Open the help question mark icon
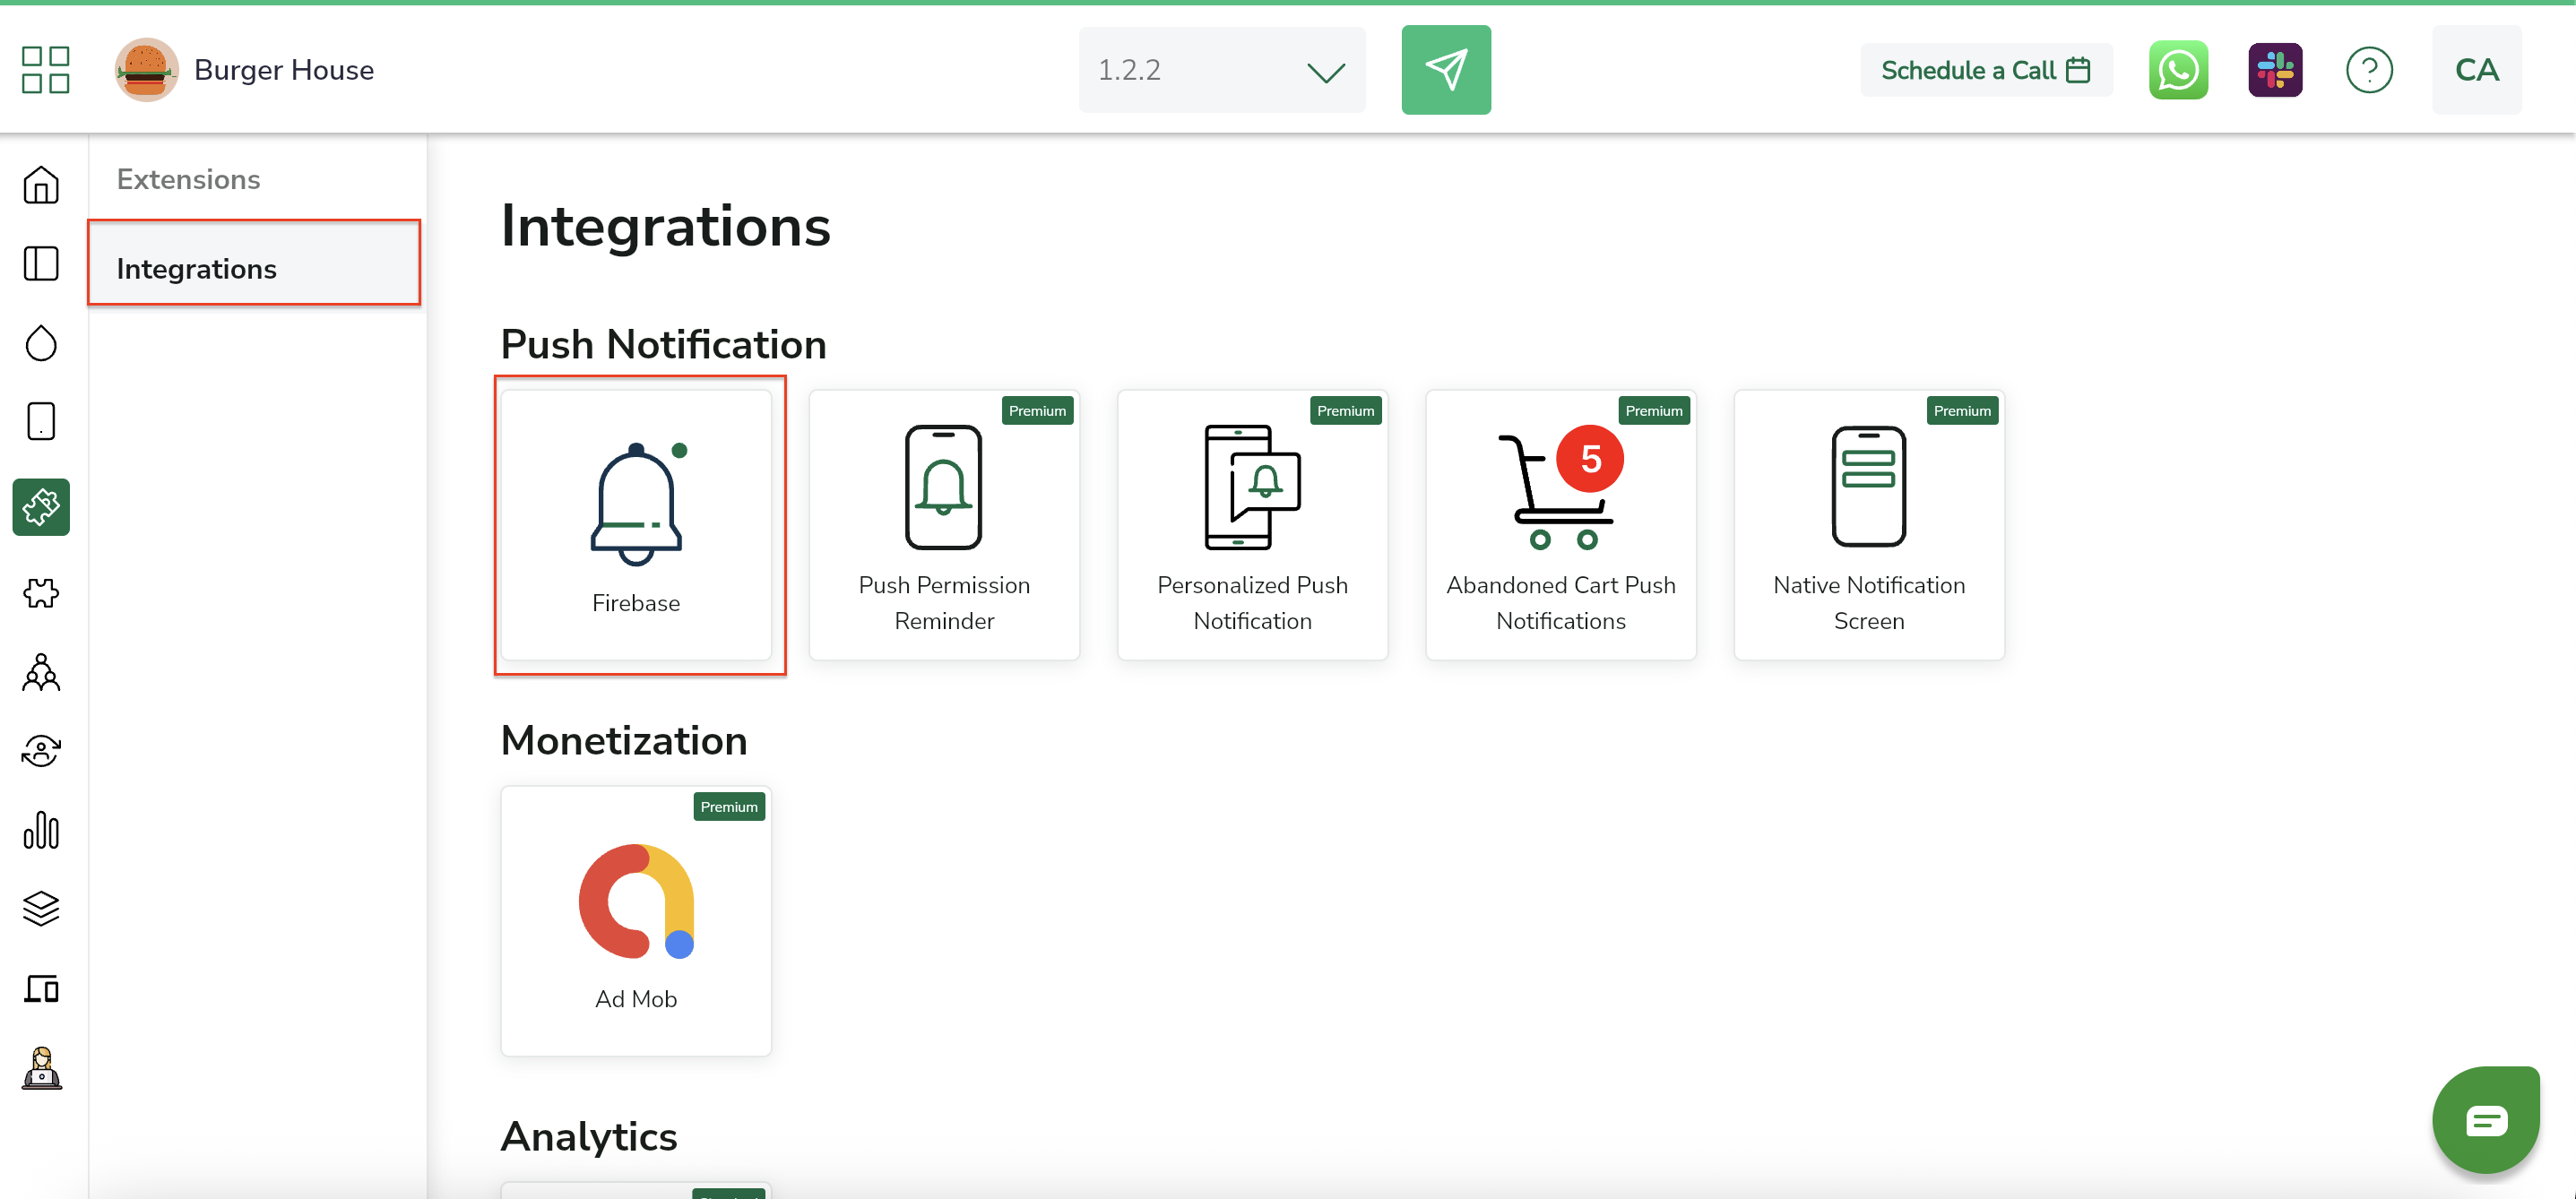This screenshot has height=1199, width=2576. click(x=2368, y=70)
